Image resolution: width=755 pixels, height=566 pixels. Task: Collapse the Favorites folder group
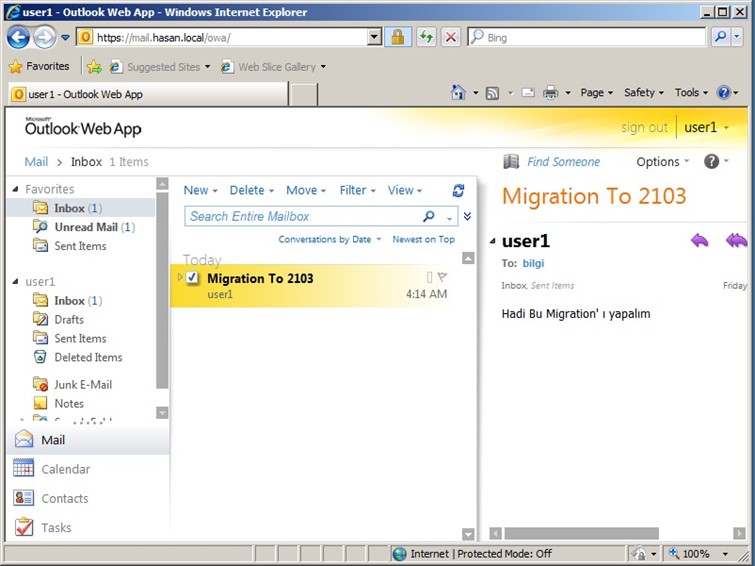pos(15,189)
